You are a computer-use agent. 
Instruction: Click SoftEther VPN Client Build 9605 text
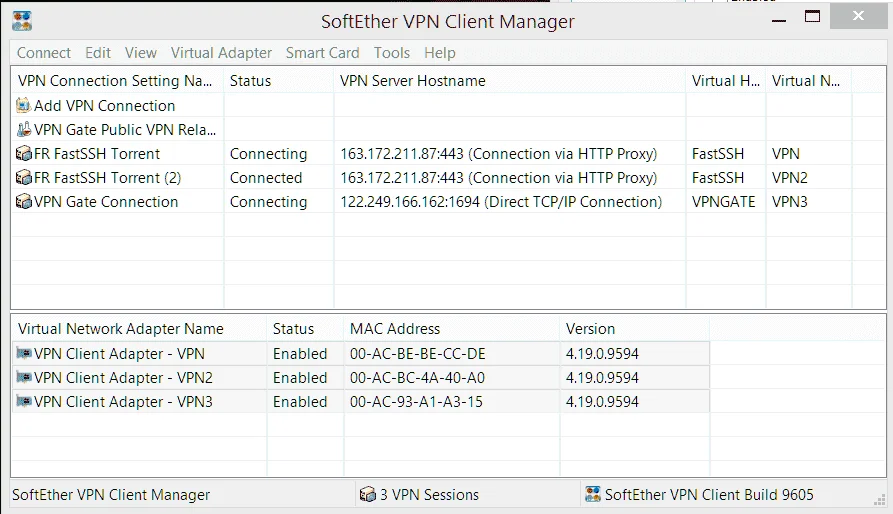[x=709, y=495]
